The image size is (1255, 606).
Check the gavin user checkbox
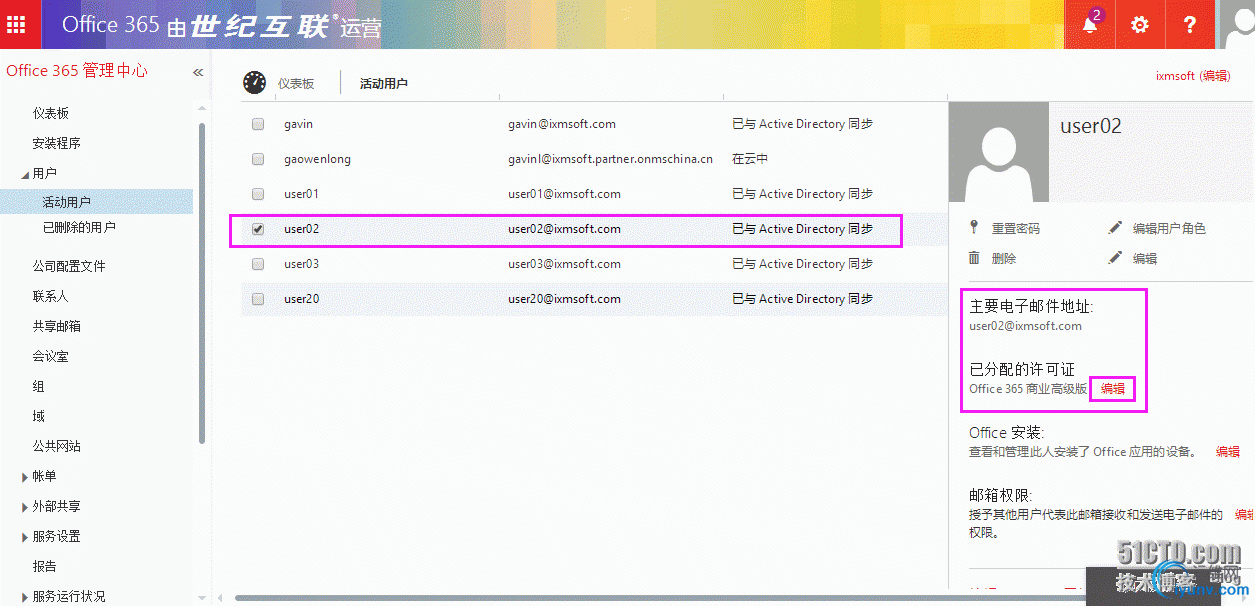[x=258, y=124]
